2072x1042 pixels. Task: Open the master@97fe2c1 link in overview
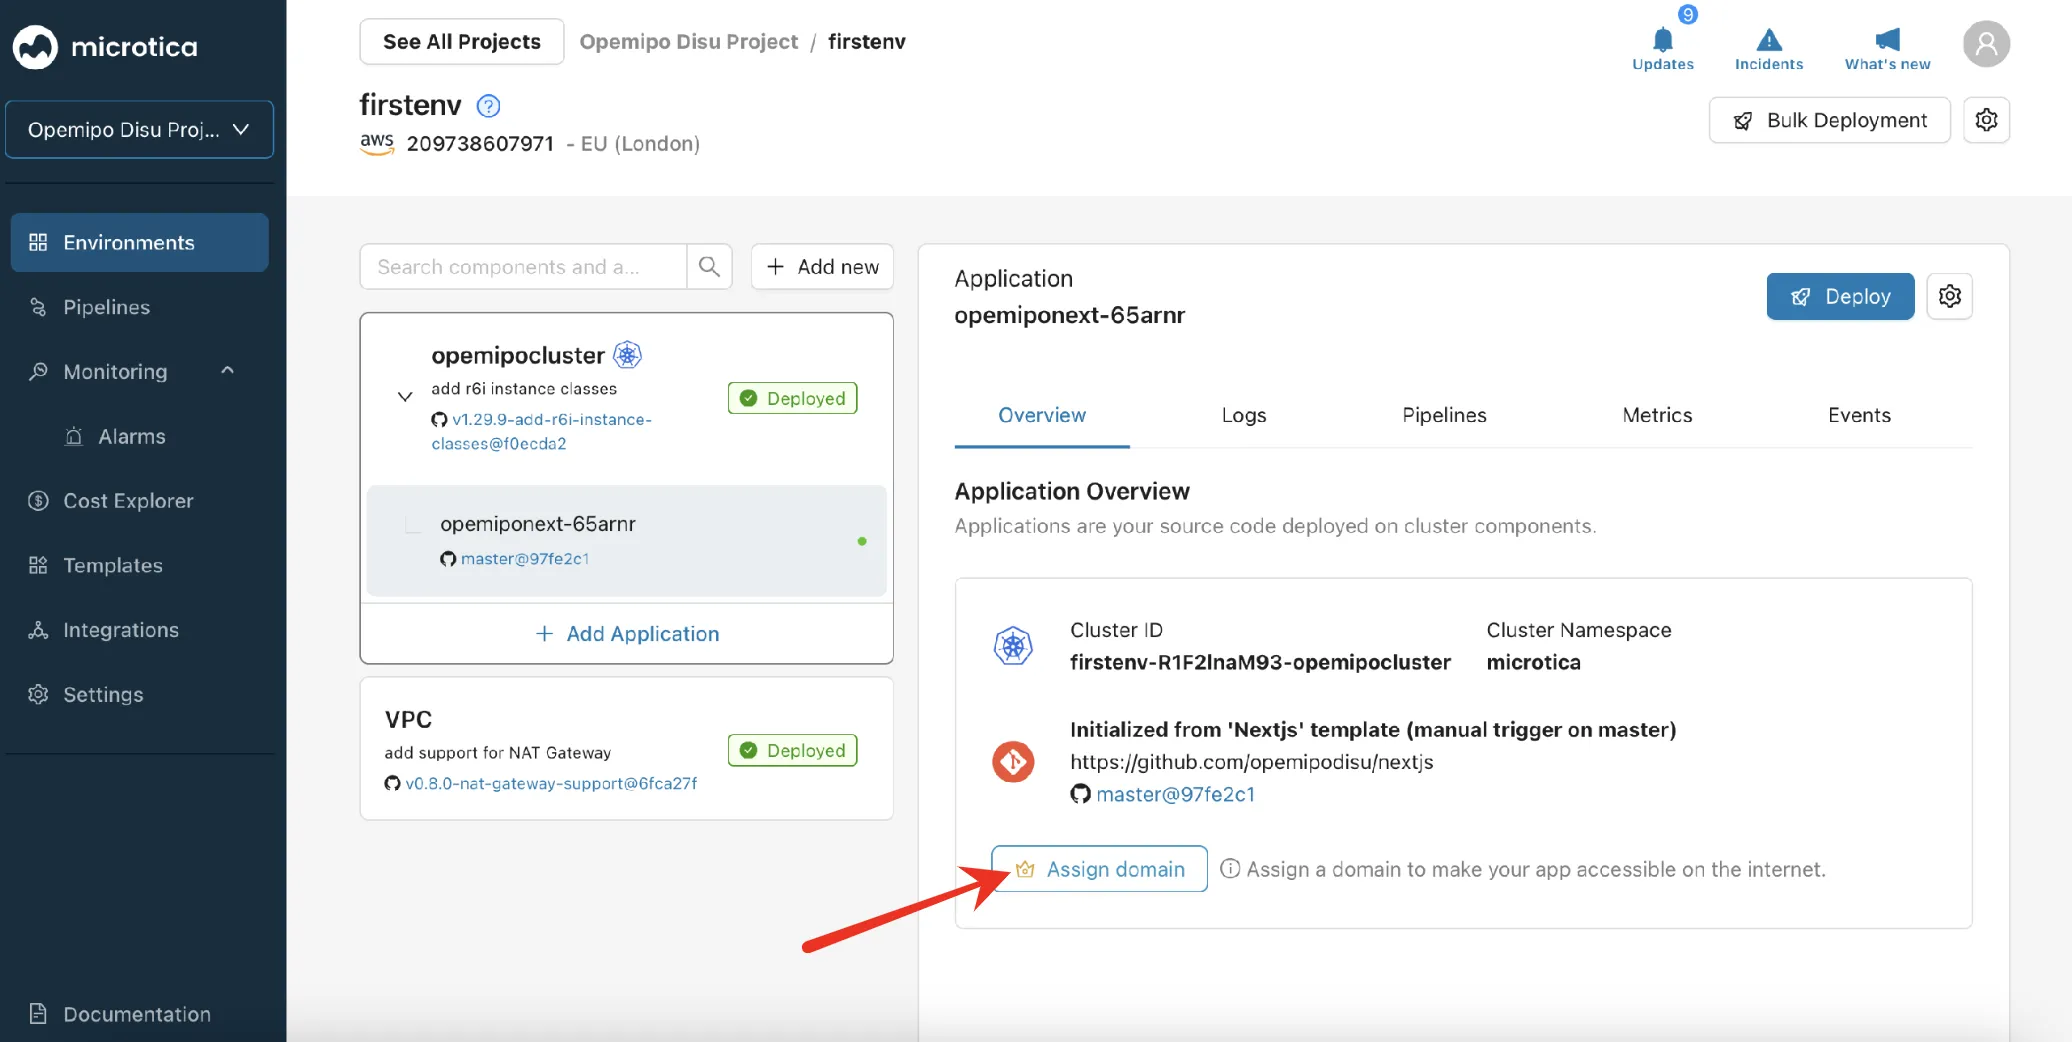pos(1175,794)
